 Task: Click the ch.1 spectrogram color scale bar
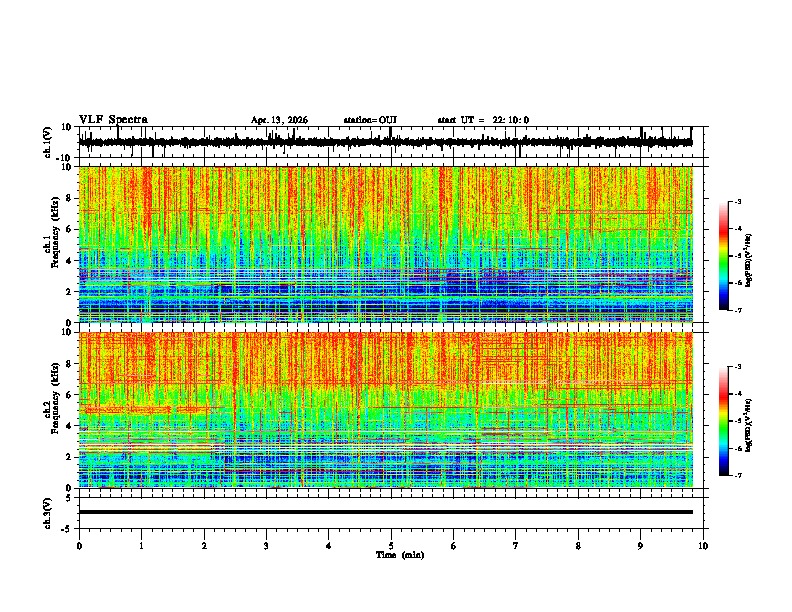pos(724,256)
